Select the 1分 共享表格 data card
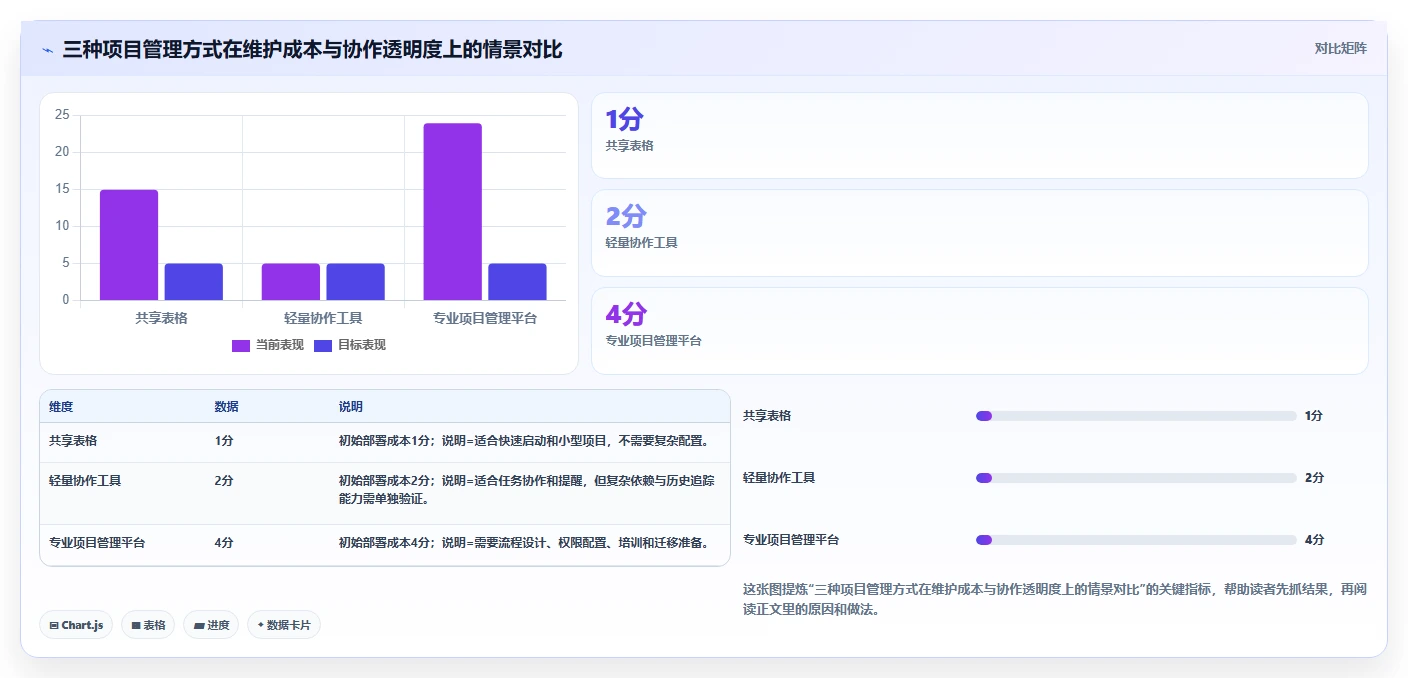 [980, 136]
